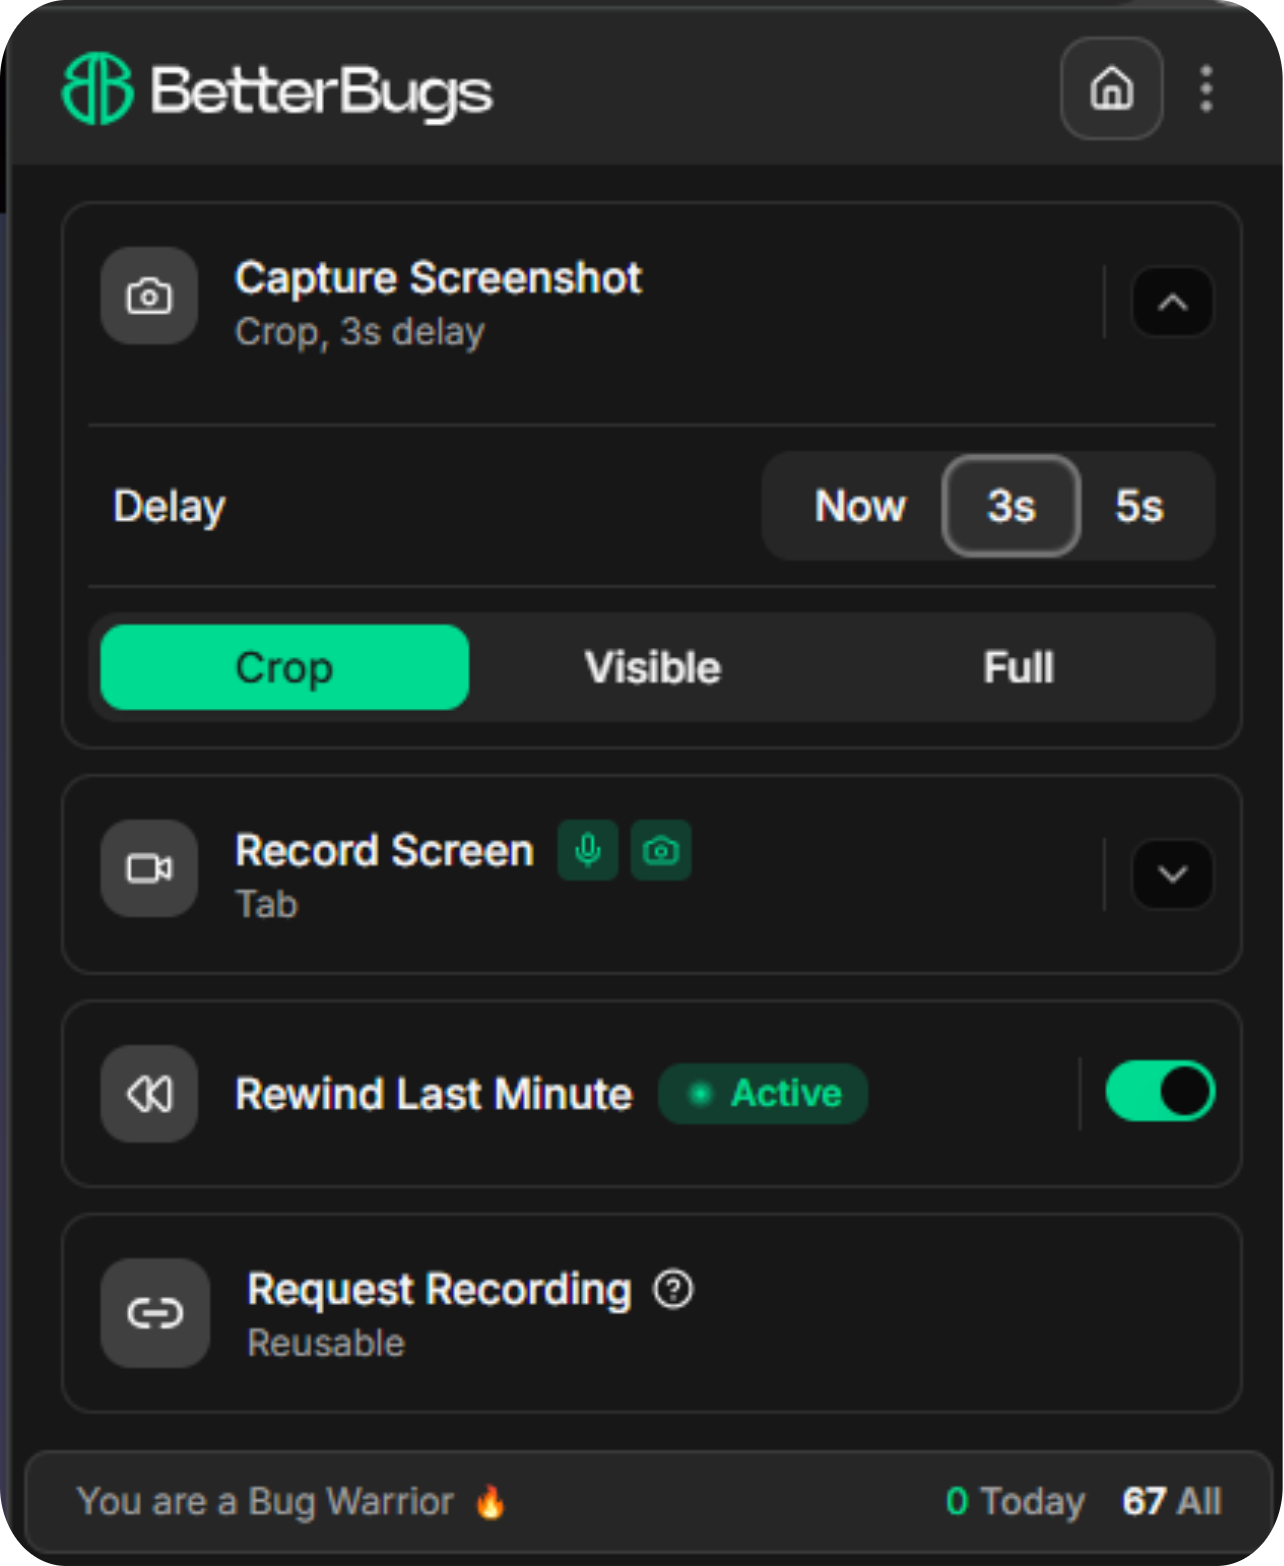Expand the Record Screen options
1284x1566 pixels.
pos(1172,874)
